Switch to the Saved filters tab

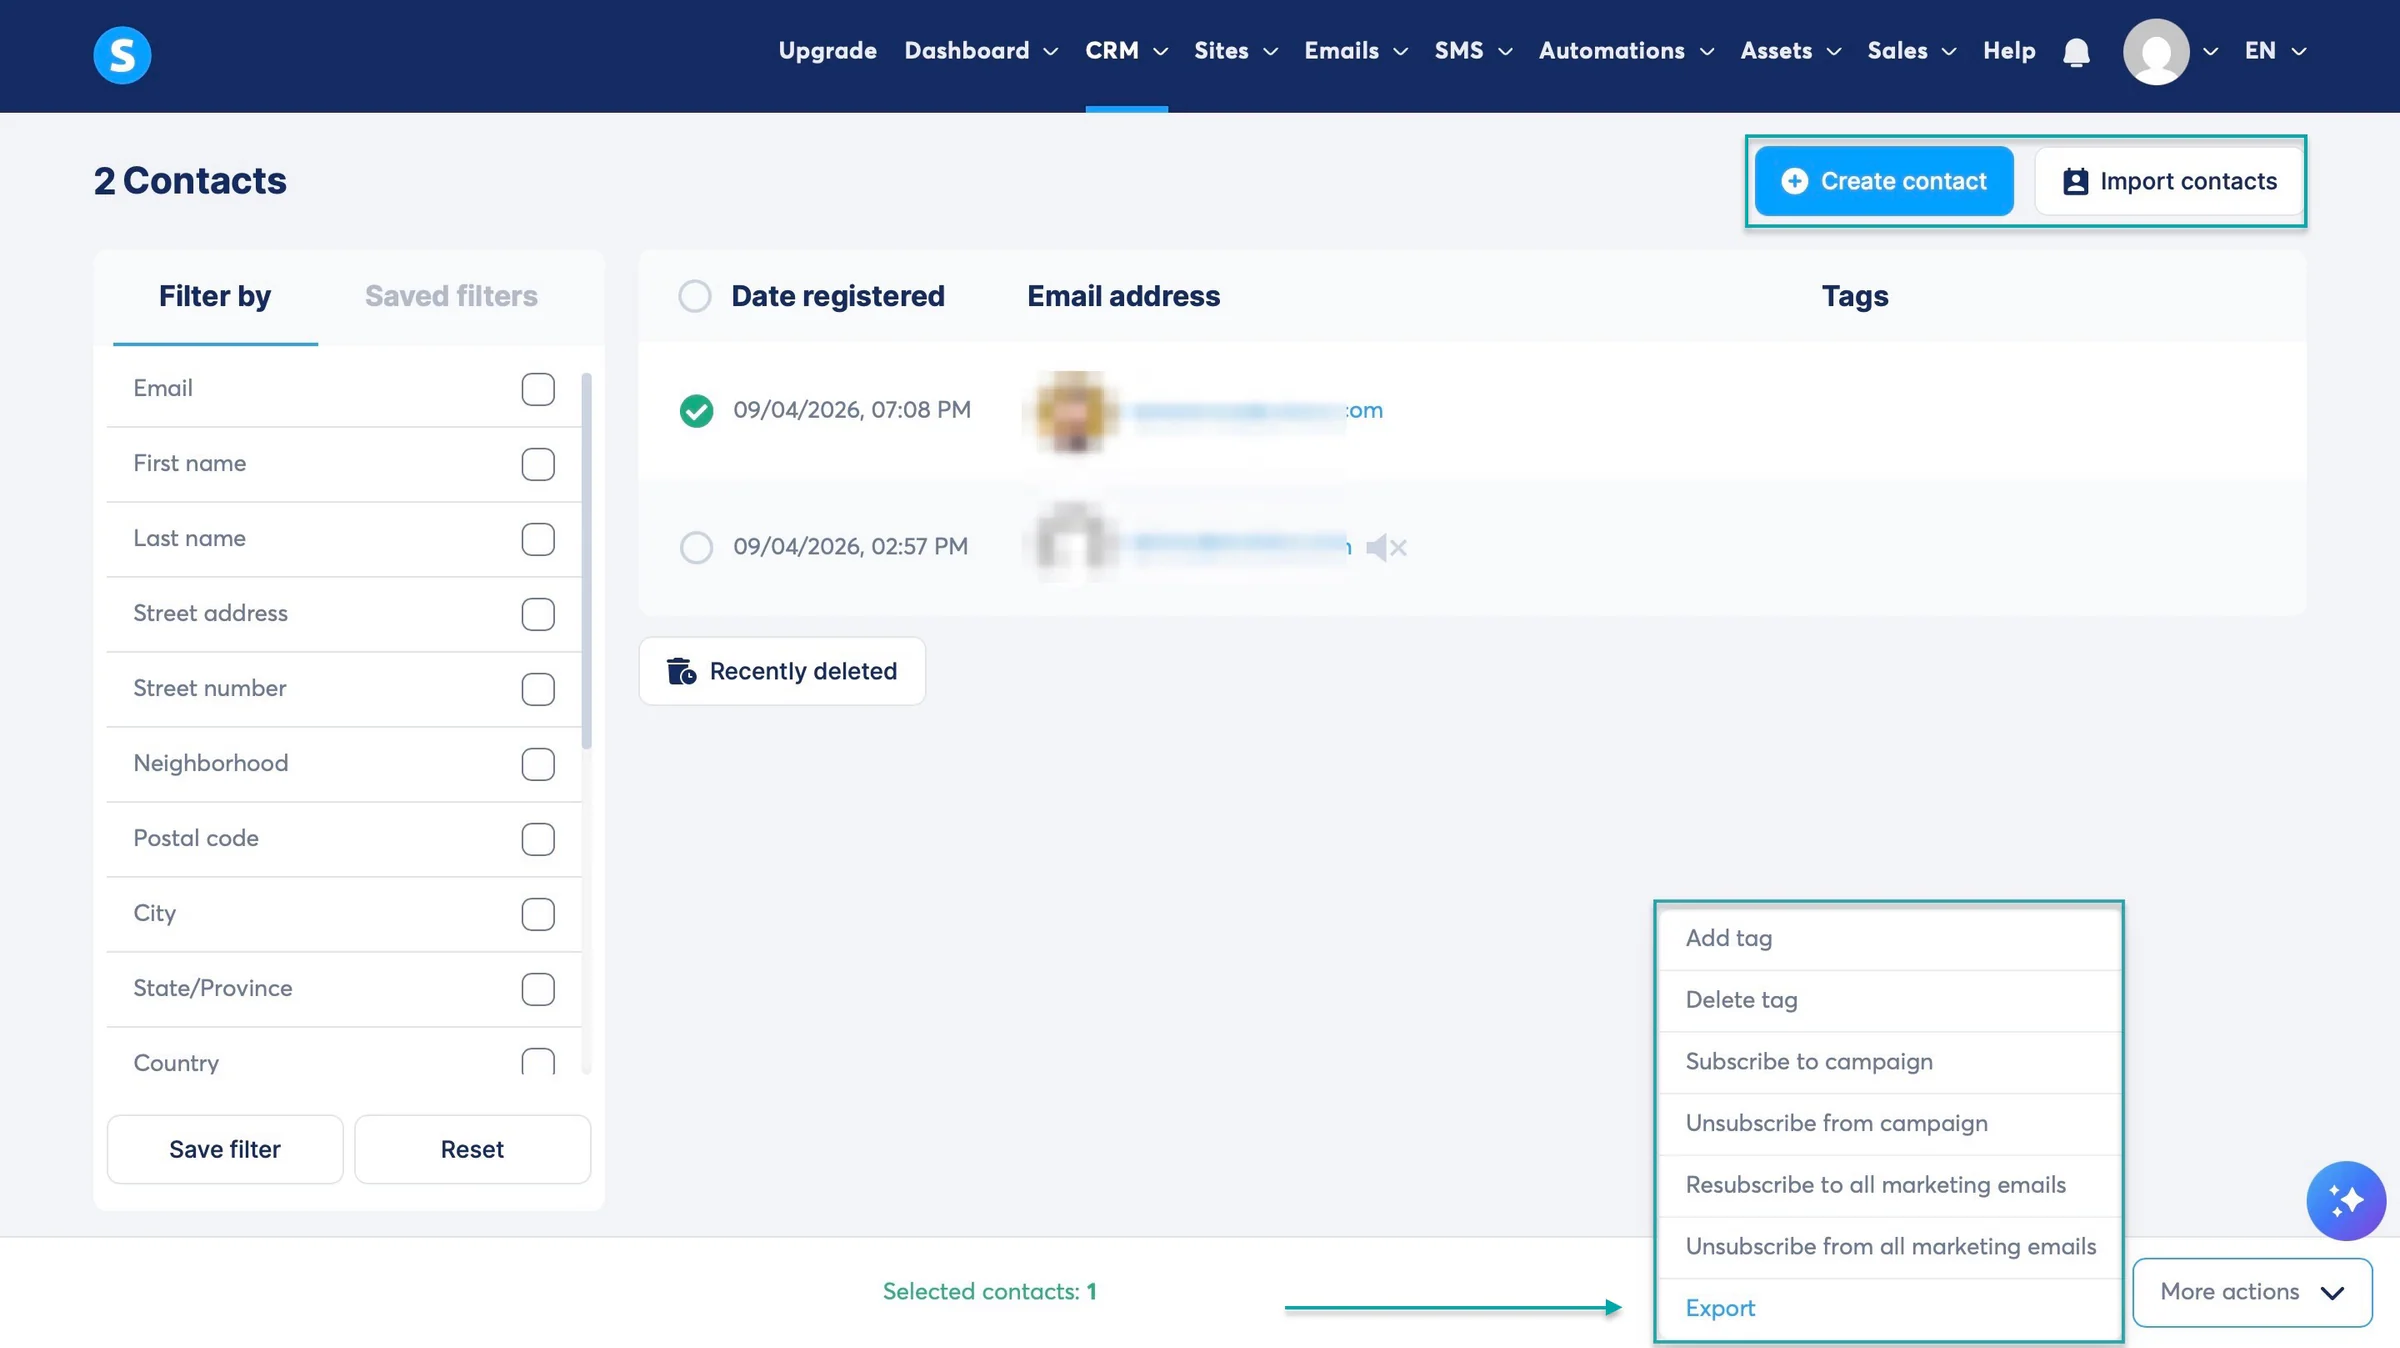click(x=451, y=297)
